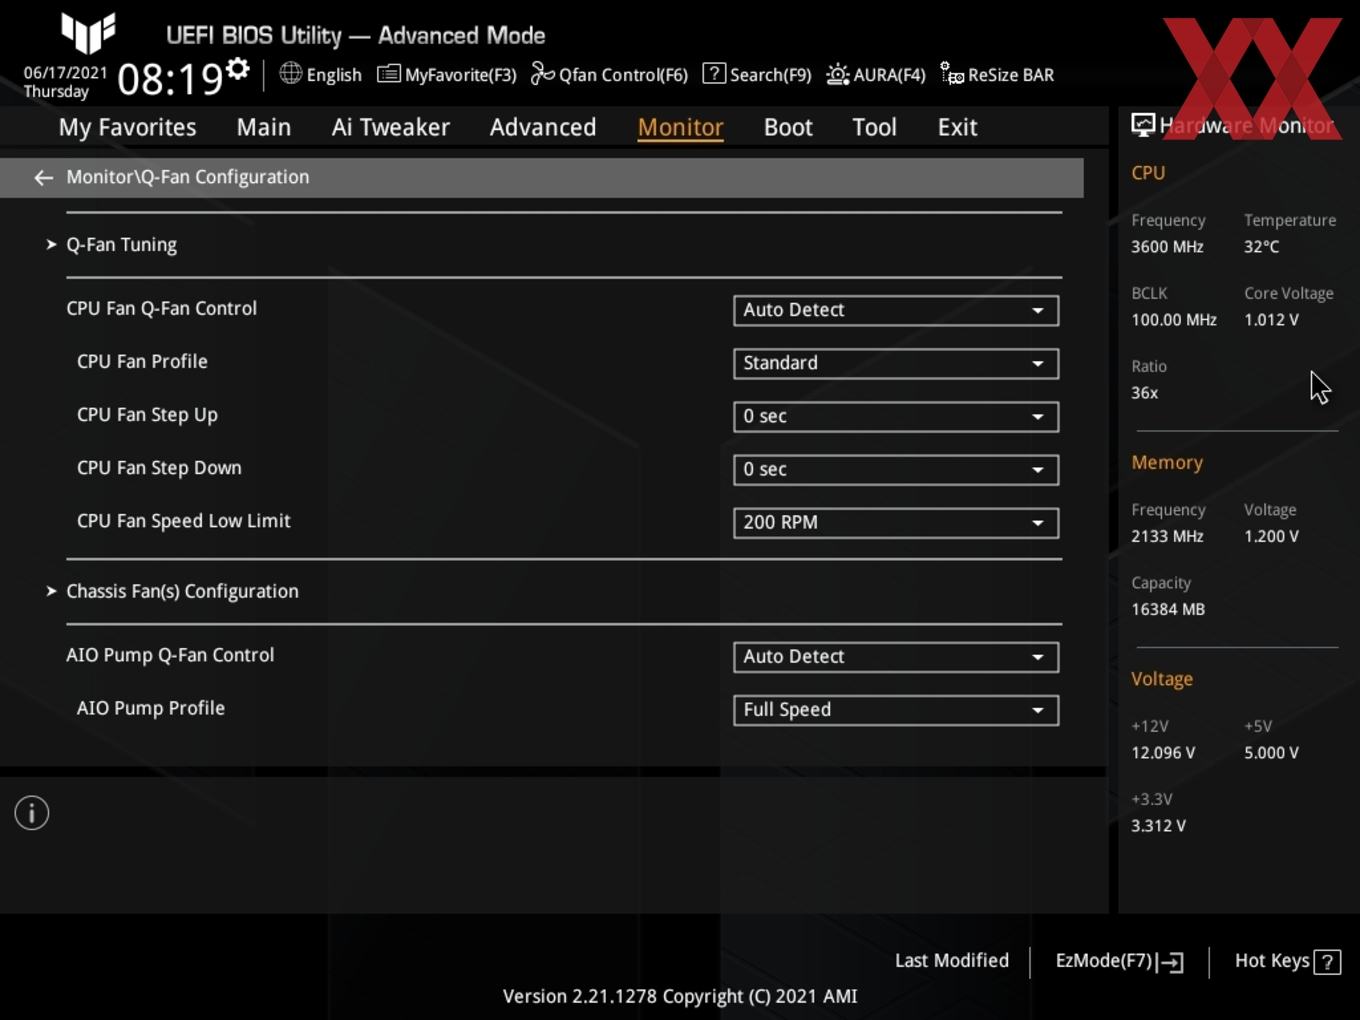The height and width of the screenshot is (1020, 1360).
Task: Open the MyFavorite(F3) list icon
Action: point(388,74)
